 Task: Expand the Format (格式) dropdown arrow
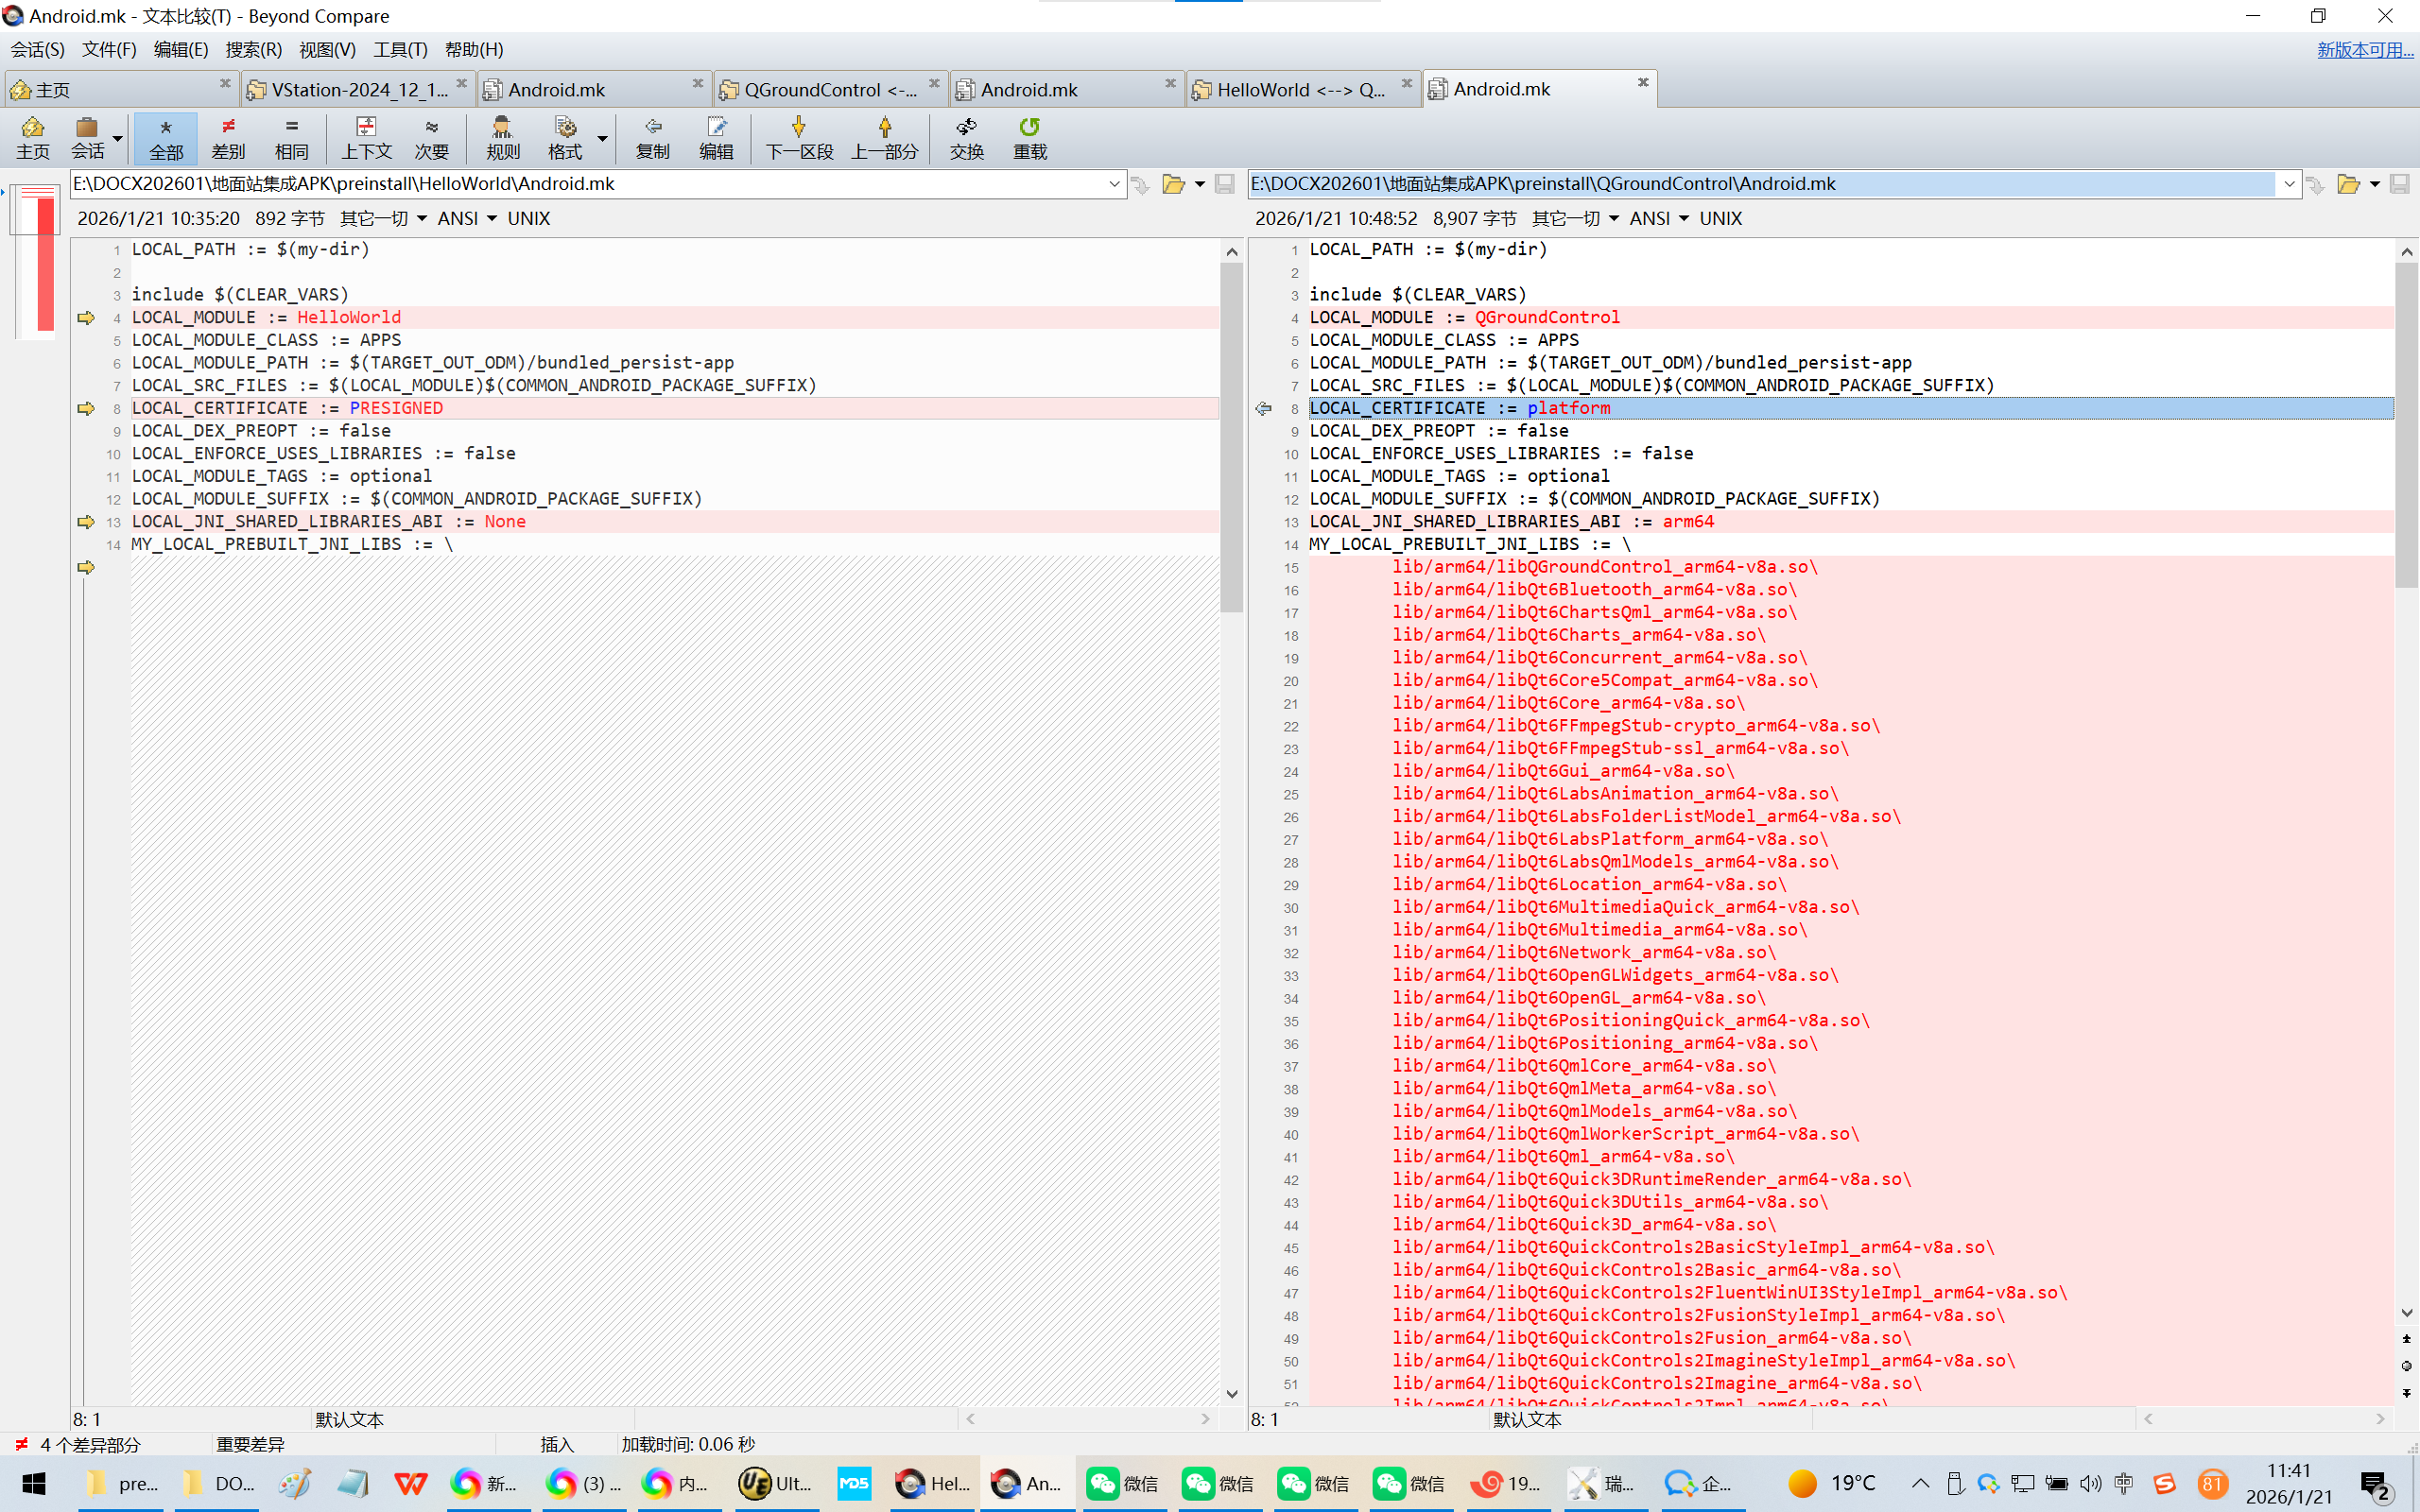(602, 138)
